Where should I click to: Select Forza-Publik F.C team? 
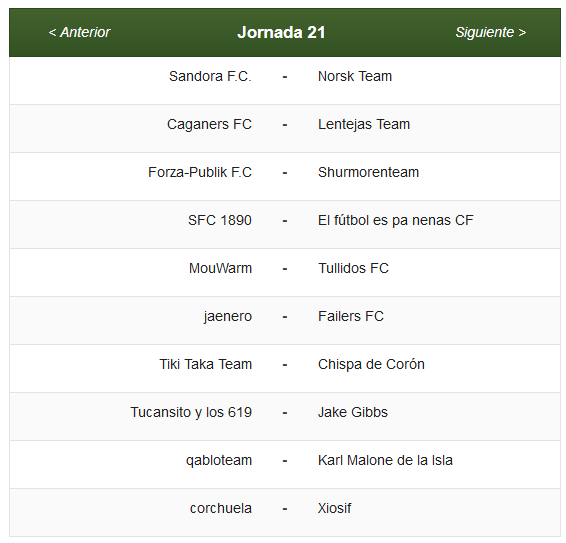200,172
